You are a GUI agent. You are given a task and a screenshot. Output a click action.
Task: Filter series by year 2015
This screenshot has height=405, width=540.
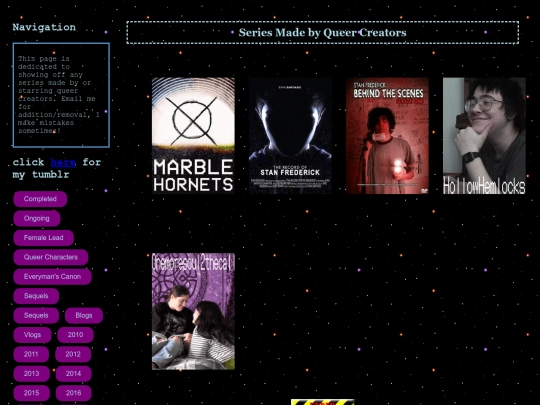coord(32,393)
